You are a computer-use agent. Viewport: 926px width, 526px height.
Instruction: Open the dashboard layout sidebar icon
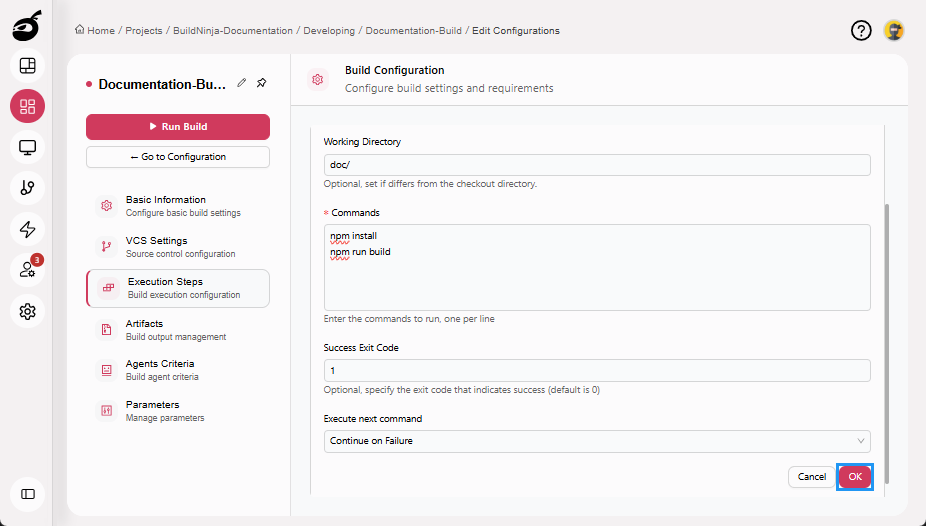click(x=27, y=66)
